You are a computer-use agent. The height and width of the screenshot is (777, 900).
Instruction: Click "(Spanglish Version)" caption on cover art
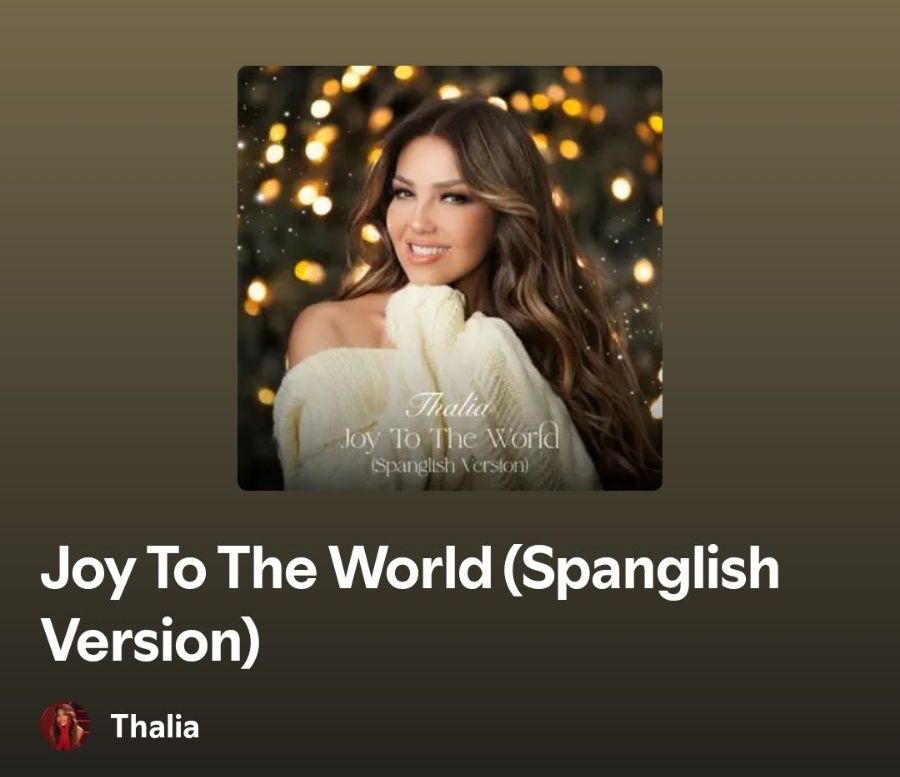click(450, 465)
